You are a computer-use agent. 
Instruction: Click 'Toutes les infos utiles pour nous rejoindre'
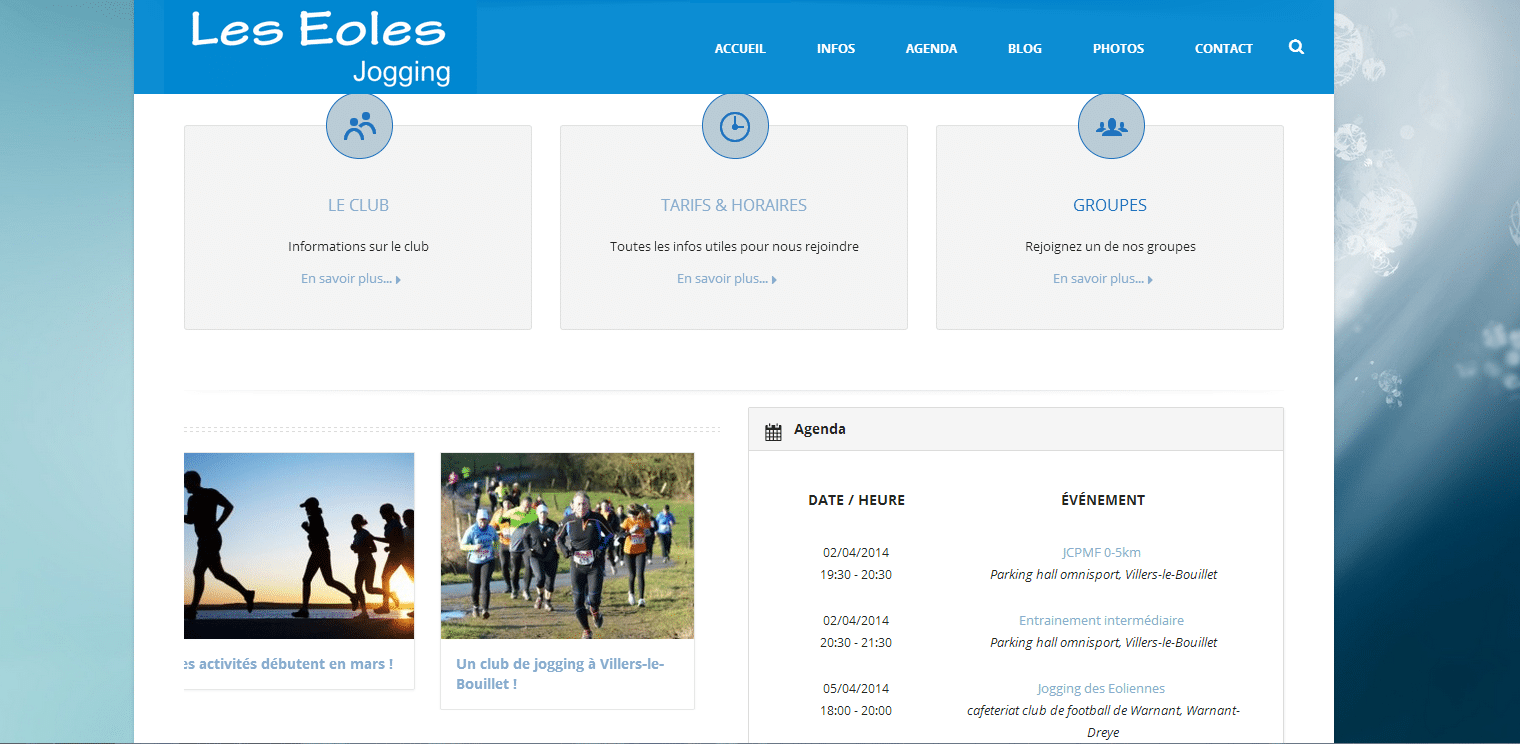[734, 246]
